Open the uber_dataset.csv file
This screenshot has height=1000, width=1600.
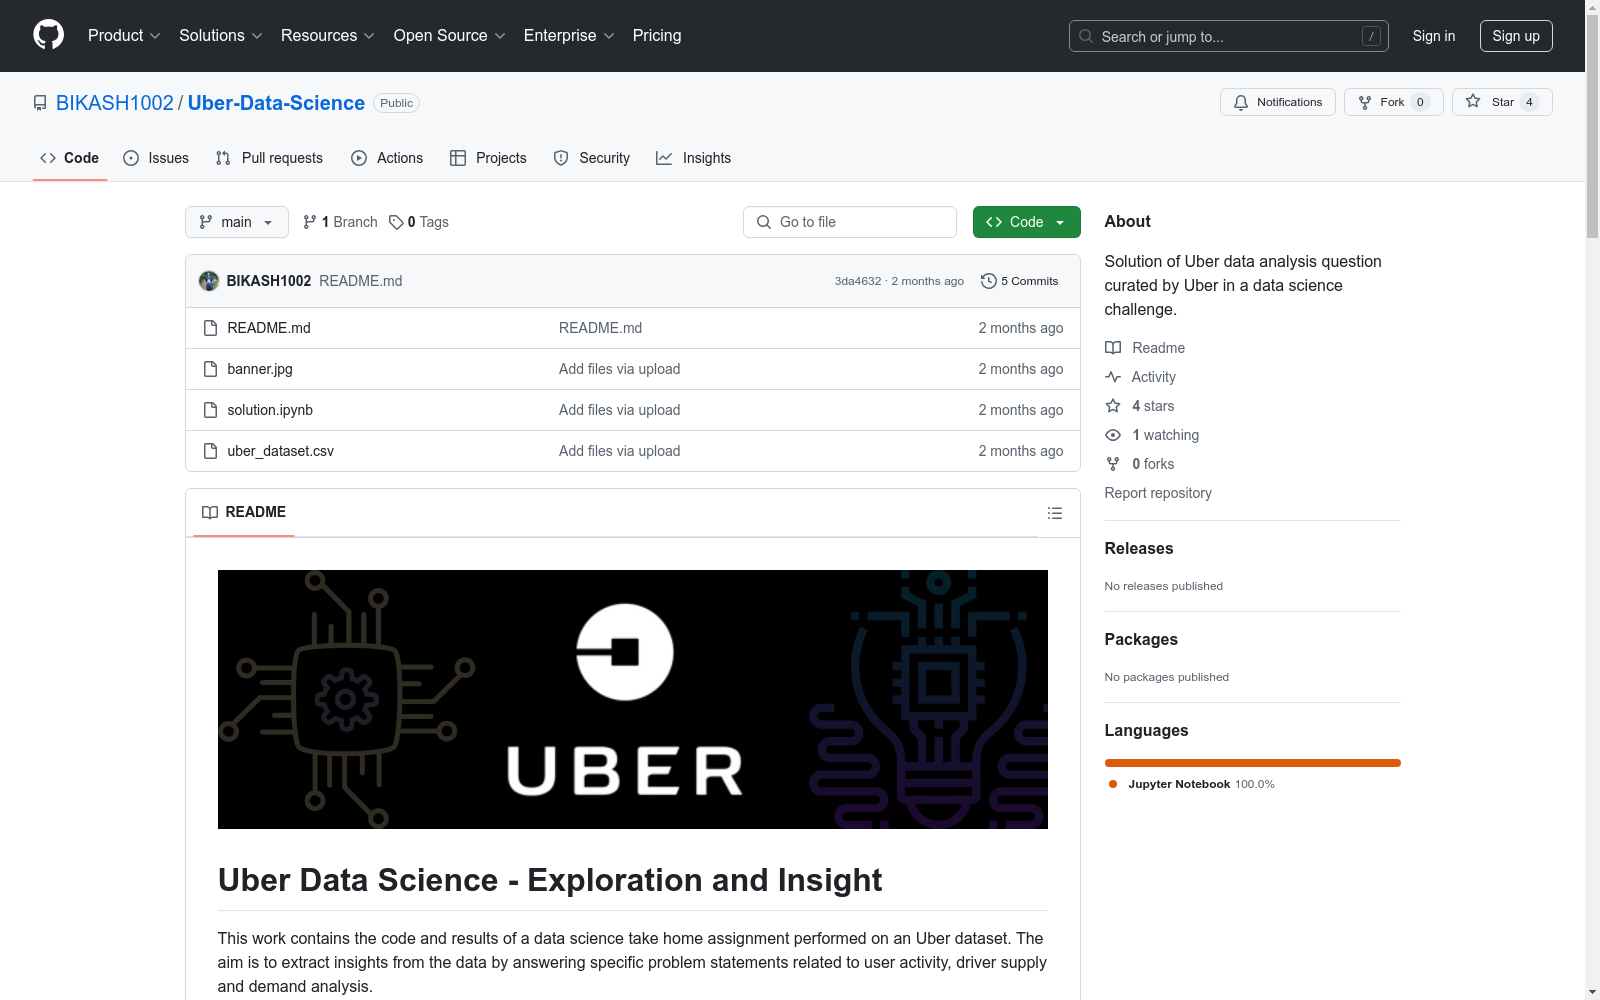pyautogui.click(x=281, y=451)
